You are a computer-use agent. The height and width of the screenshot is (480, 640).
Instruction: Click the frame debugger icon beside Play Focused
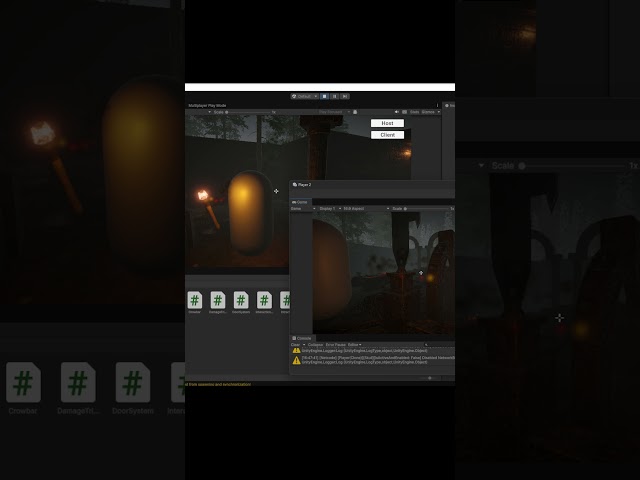355,112
